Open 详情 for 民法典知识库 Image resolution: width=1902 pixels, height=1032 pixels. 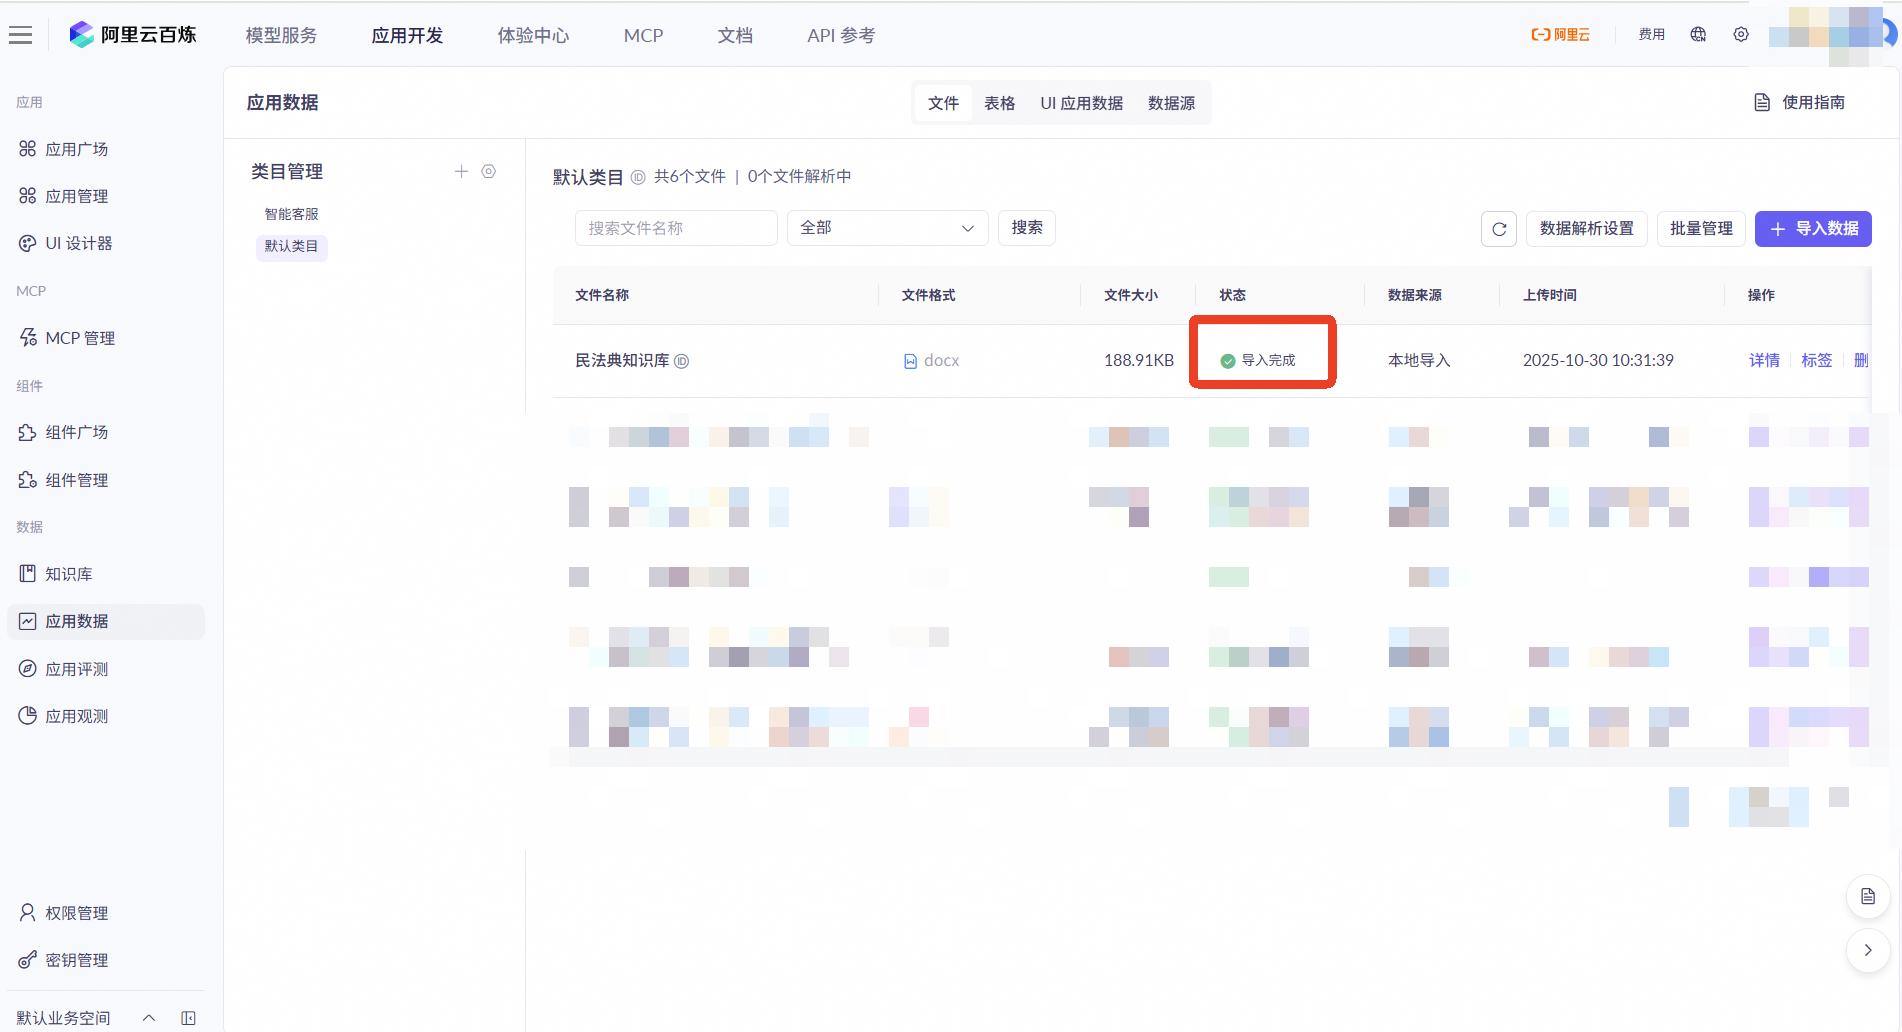pos(1764,360)
